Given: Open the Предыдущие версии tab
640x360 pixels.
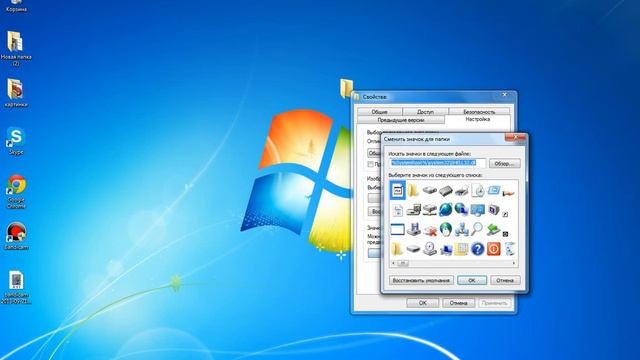Looking at the screenshot, I should 401,120.
